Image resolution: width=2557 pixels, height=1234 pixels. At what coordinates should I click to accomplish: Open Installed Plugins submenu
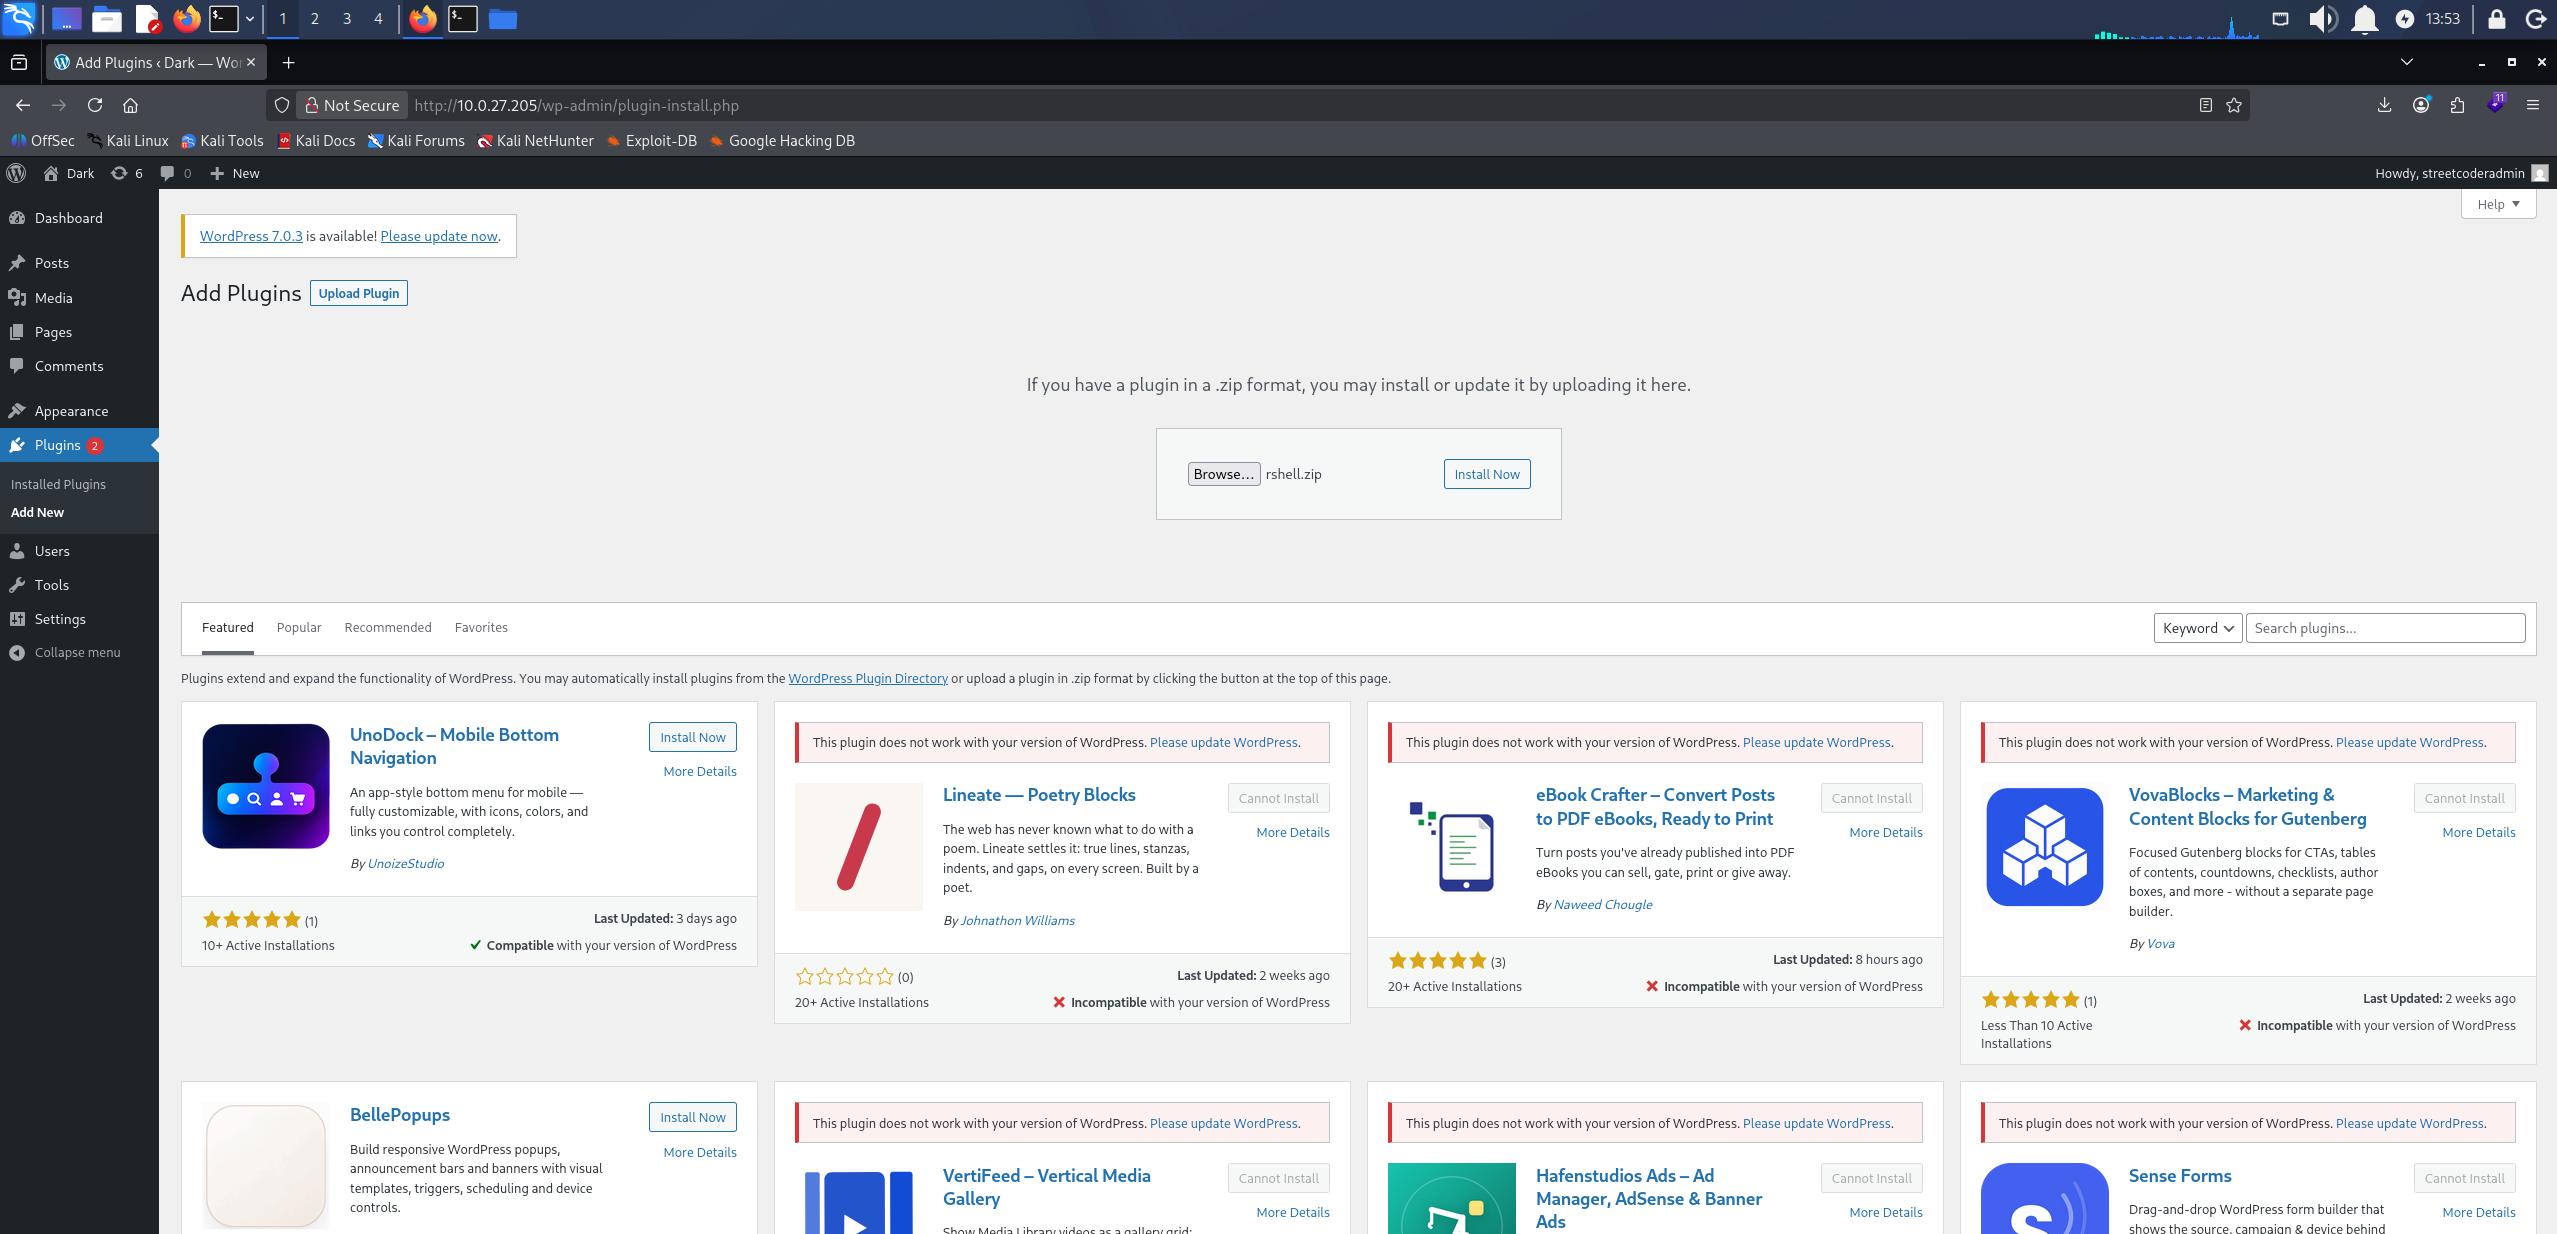[58, 484]
